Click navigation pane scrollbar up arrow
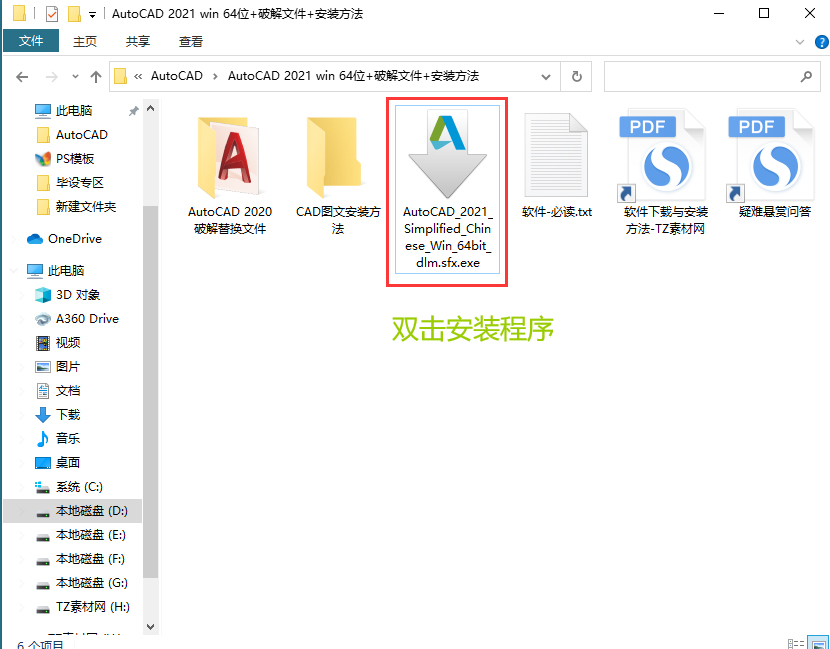830x649 pixels. coord(150,109)
